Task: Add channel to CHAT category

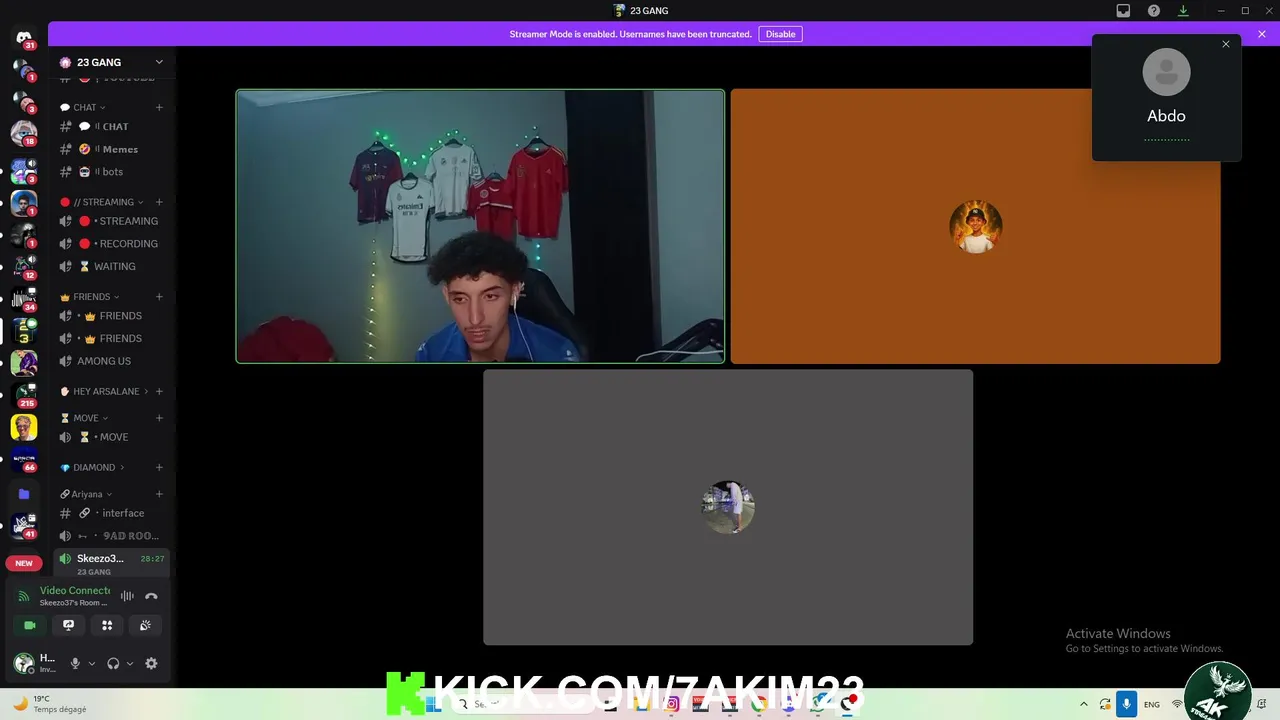Action: coord(159,107)
